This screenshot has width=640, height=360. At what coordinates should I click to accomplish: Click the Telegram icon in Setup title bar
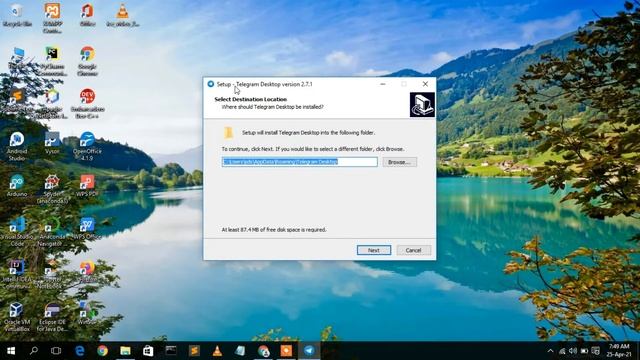211,84
